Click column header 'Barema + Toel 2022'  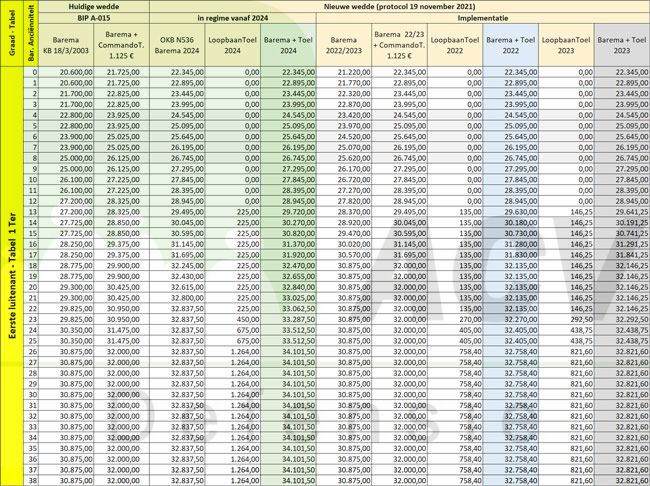(x=510, y=45)
